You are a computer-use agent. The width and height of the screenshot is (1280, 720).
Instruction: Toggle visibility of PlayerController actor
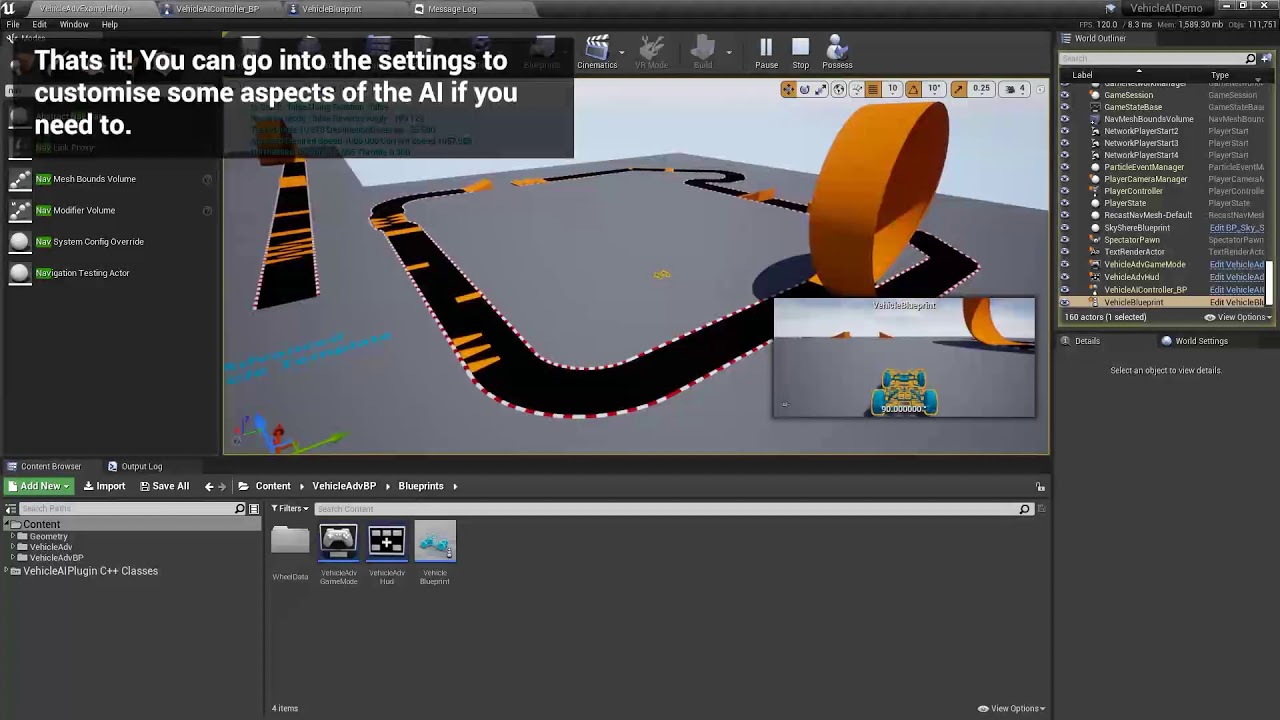pos(1064,191)
